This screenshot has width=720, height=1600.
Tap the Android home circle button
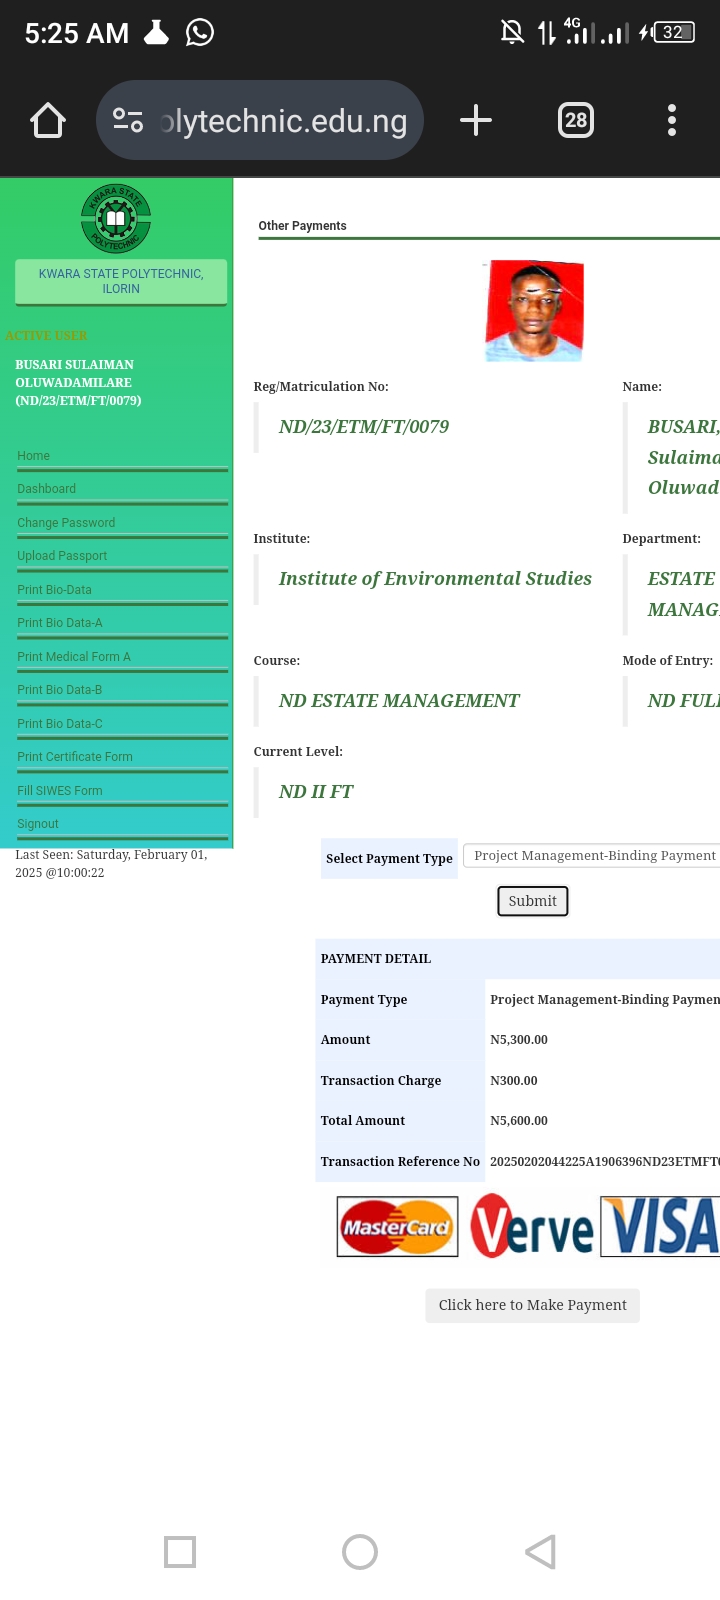[x=360, y=1552]
